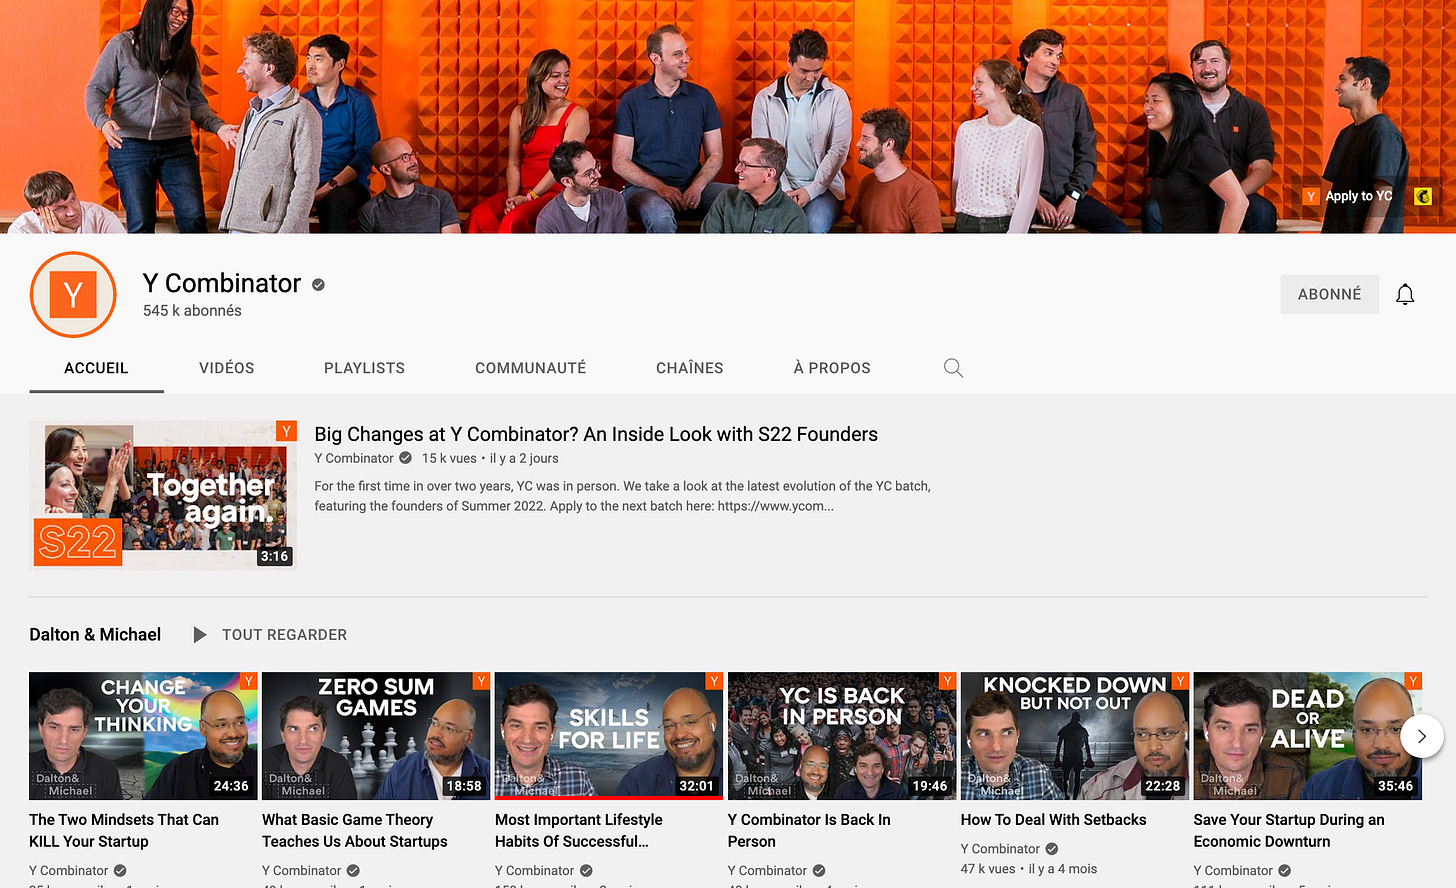Viewport: 1456px width, 888px height.
Task: Play the Together again S22 featured thumbnail
Action: click(163, 496)
